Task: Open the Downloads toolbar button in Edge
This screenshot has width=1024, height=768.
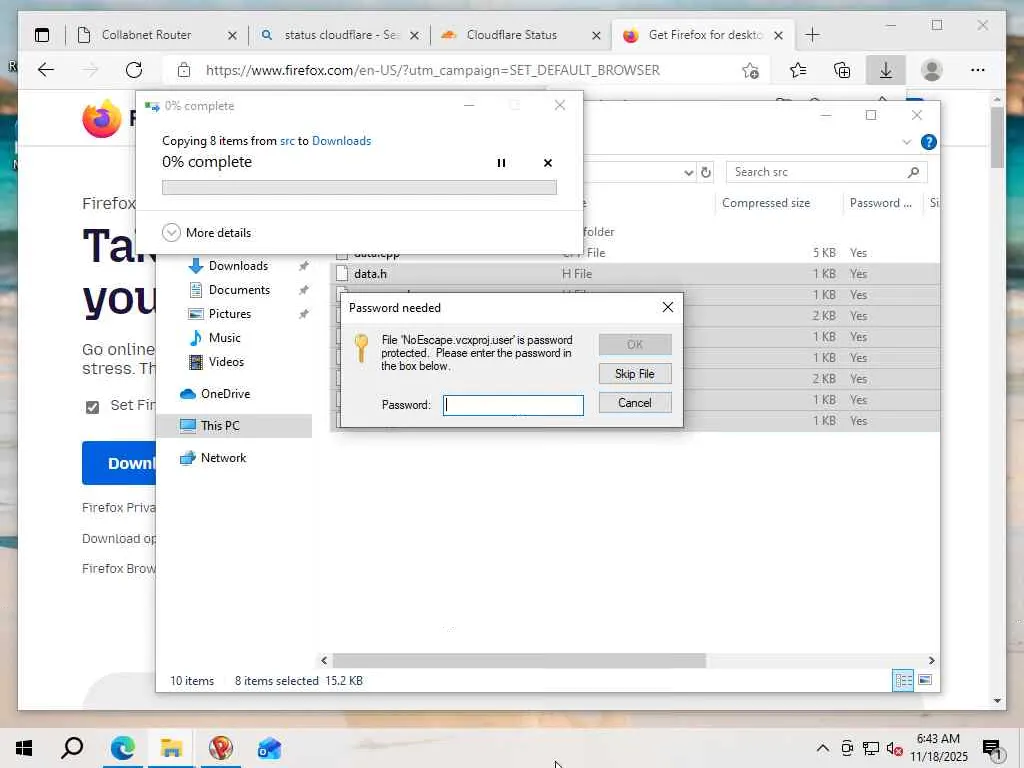Action: [x=886, y=70]
